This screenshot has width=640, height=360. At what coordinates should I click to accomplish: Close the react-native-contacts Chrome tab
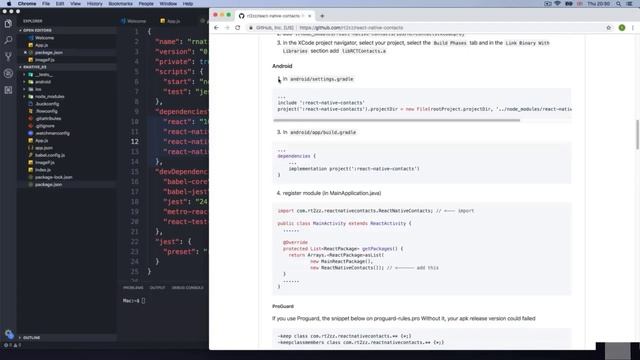[x=309, y=16]
